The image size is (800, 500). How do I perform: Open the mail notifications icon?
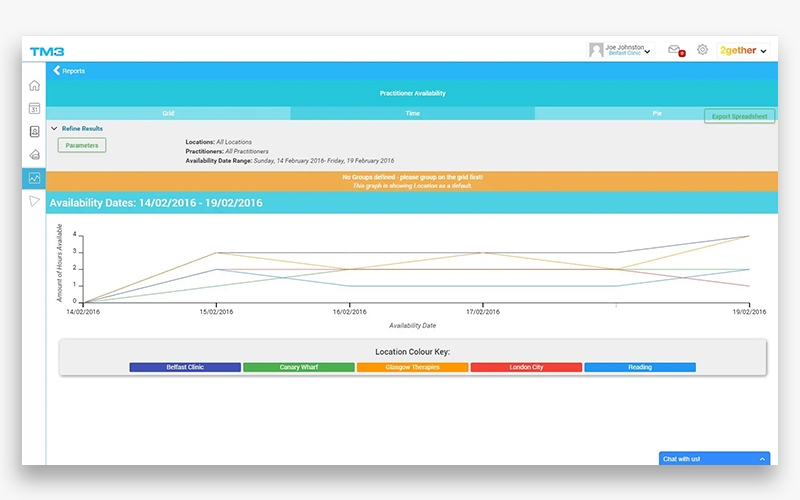[x=676, y=50]
